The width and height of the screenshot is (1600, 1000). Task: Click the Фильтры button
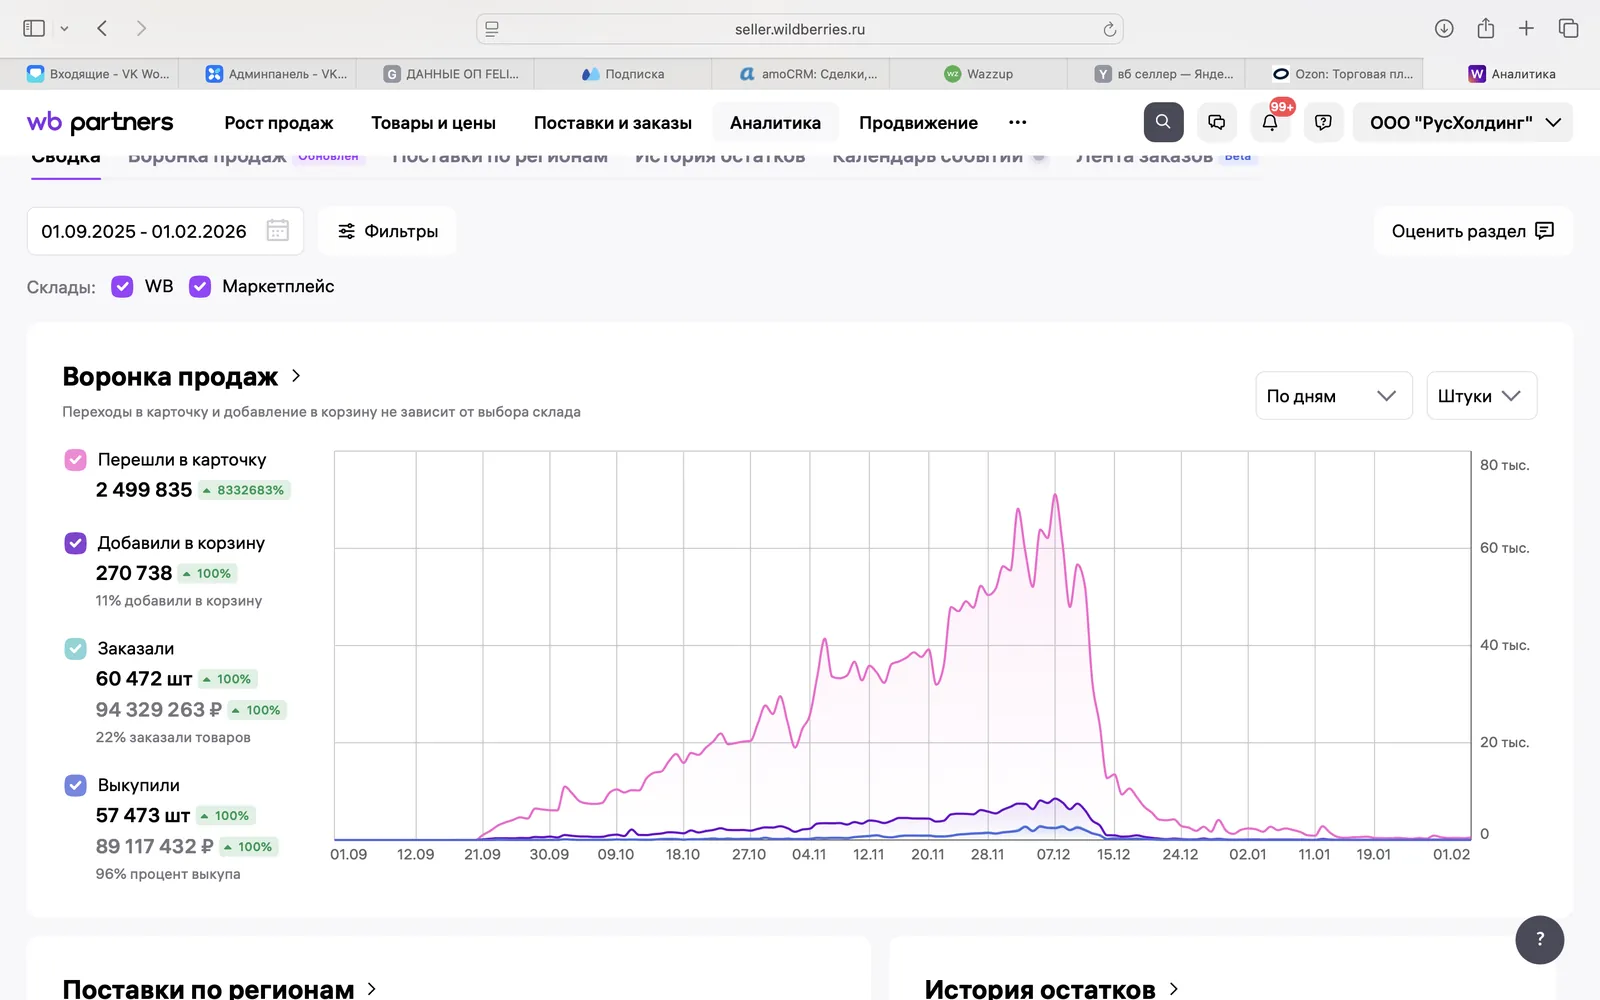pyautogui.click(x=388, y=231)
